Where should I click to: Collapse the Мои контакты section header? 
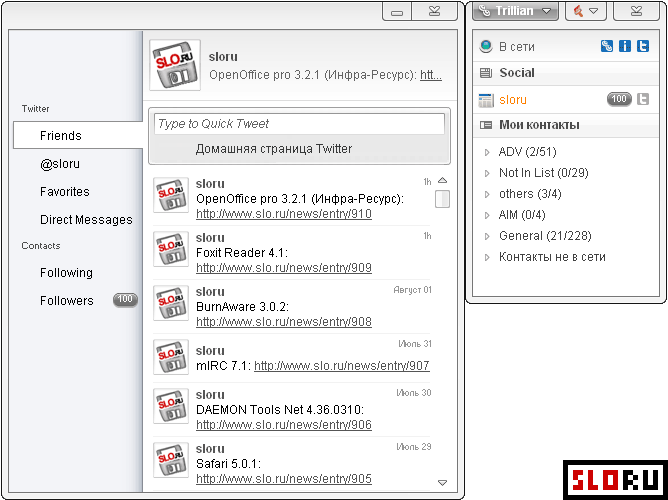coord(566,125)
